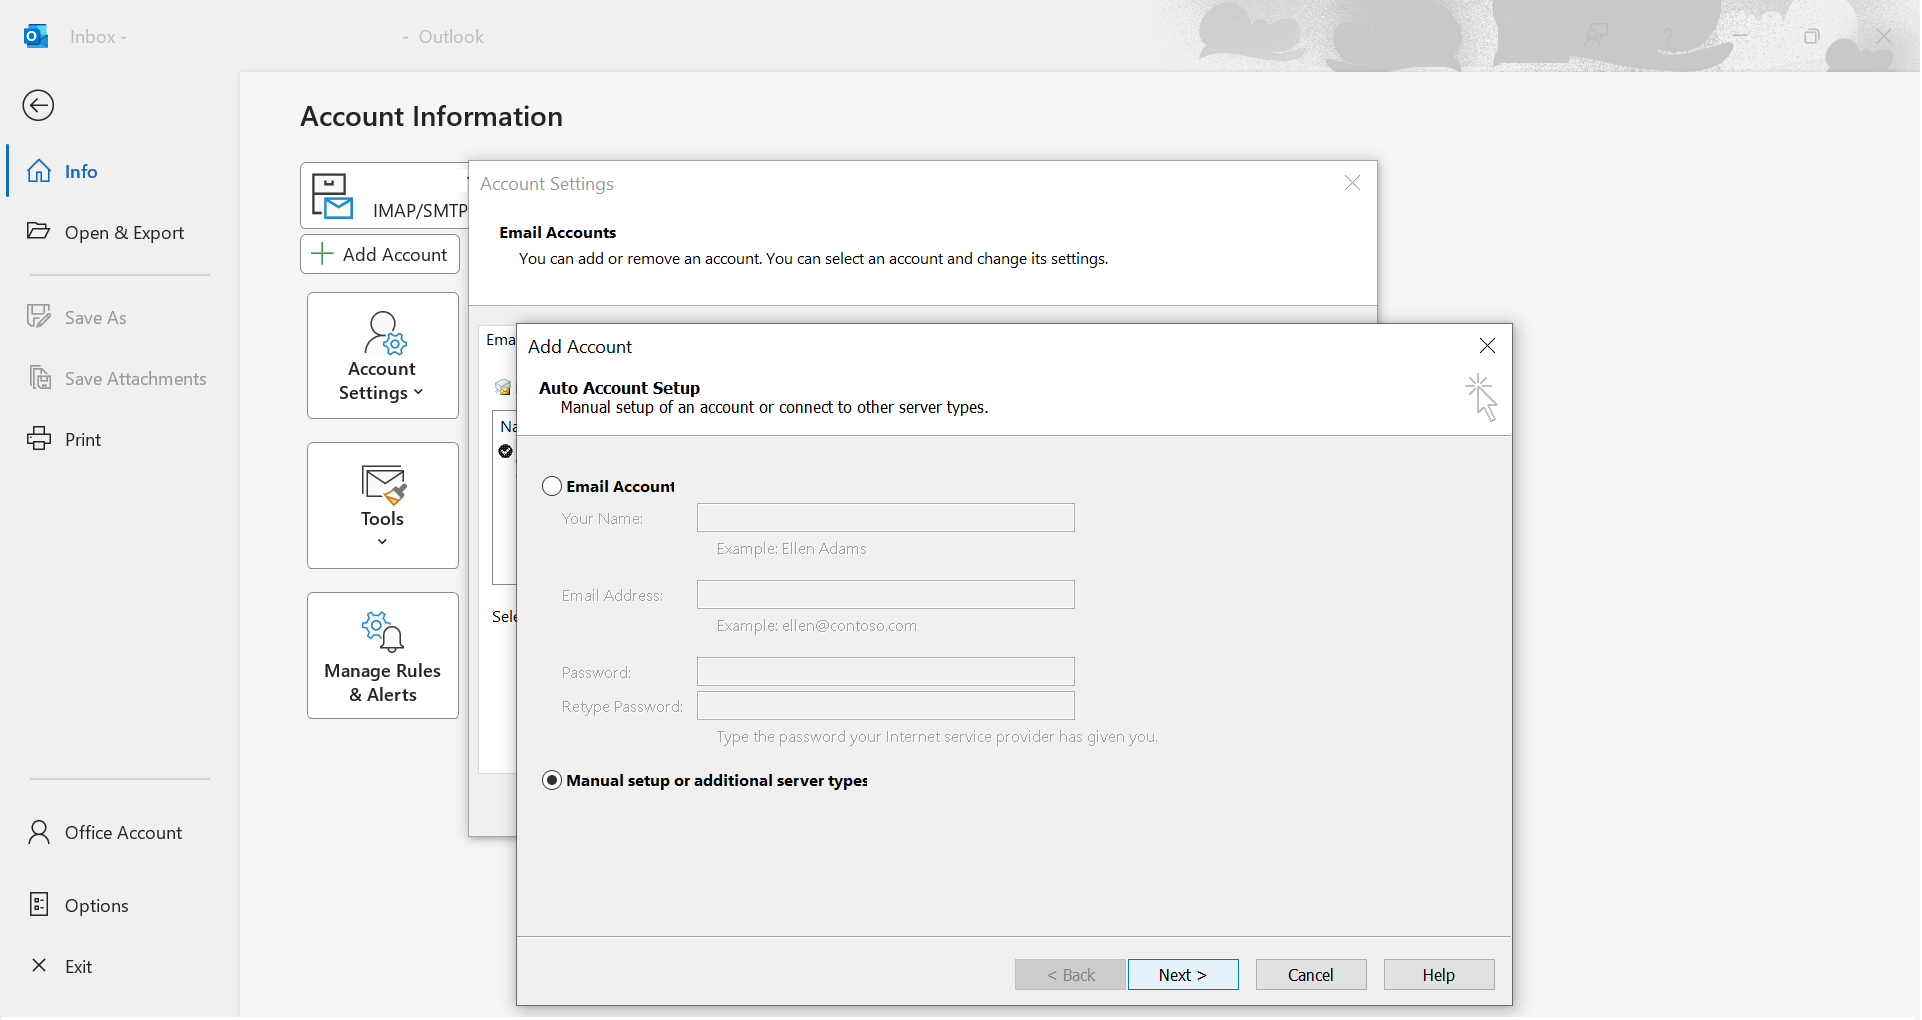Click the Your Name input field

click(x=886, y=518)
